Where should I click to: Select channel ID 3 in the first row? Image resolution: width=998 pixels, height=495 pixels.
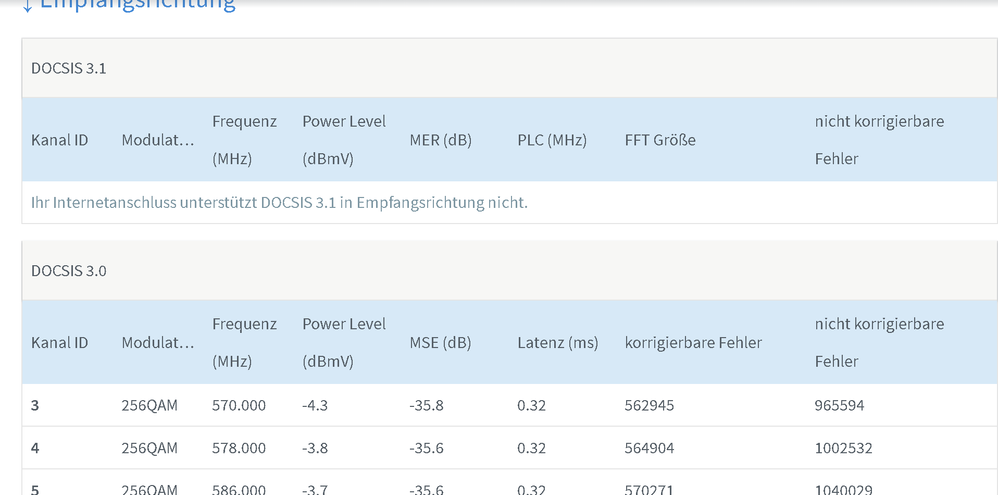[x=35, y=405]
